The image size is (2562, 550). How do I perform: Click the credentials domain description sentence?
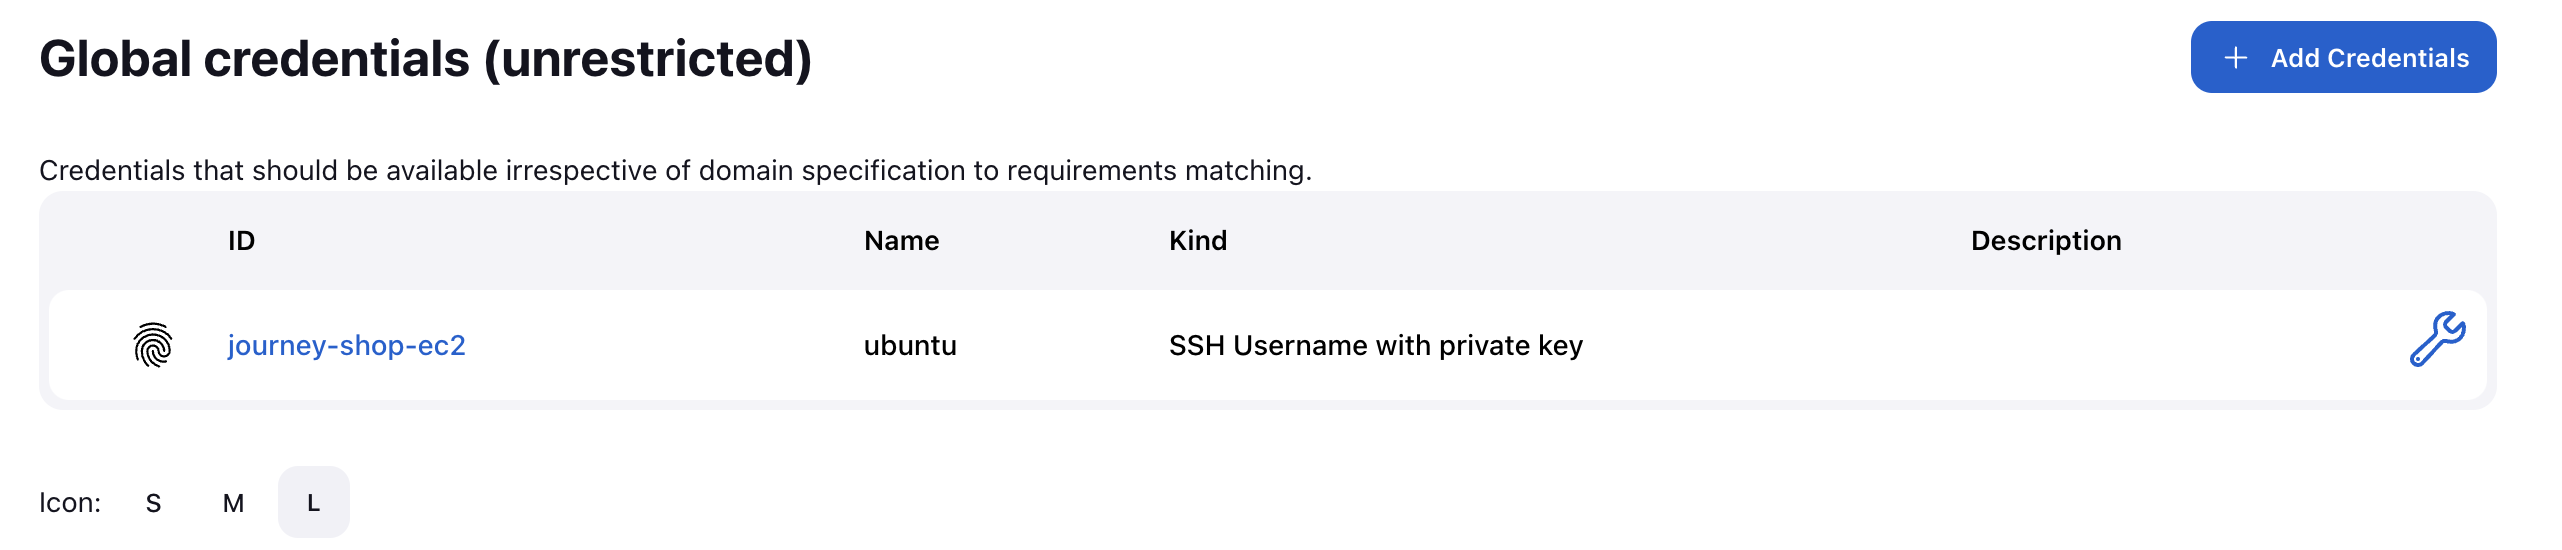tap(675, 170)
